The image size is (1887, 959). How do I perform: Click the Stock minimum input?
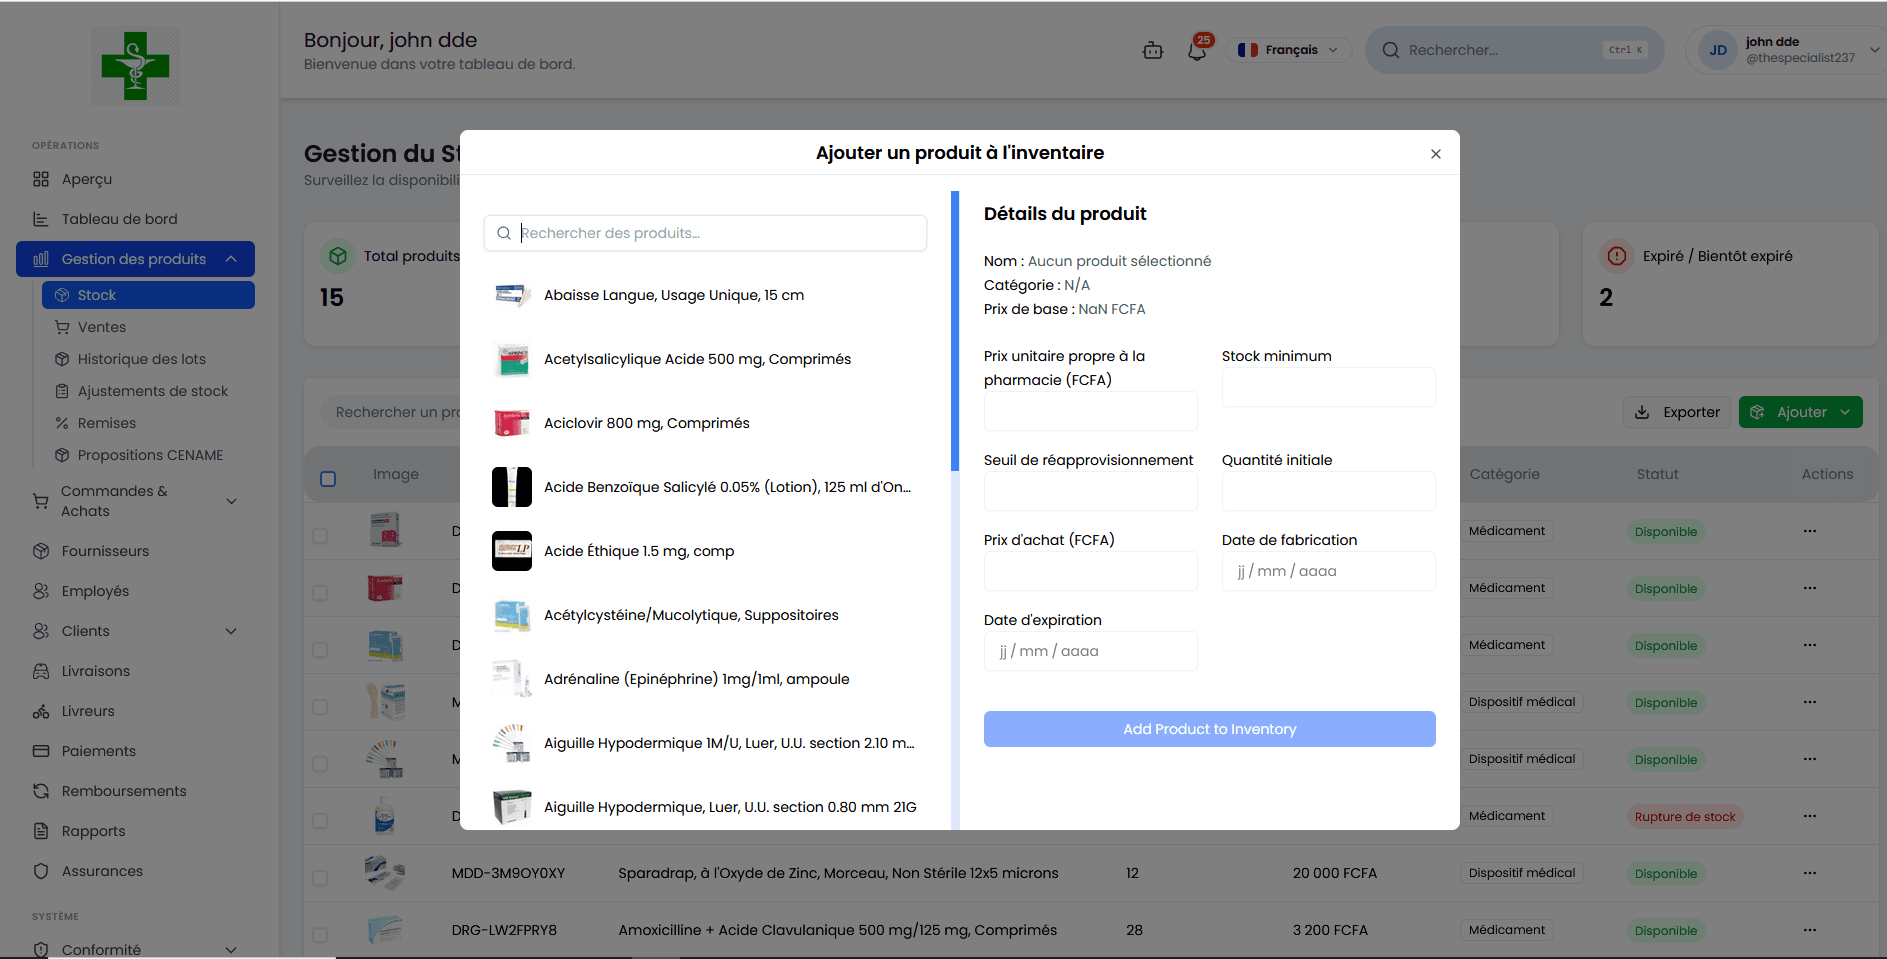click(1328, 387)
